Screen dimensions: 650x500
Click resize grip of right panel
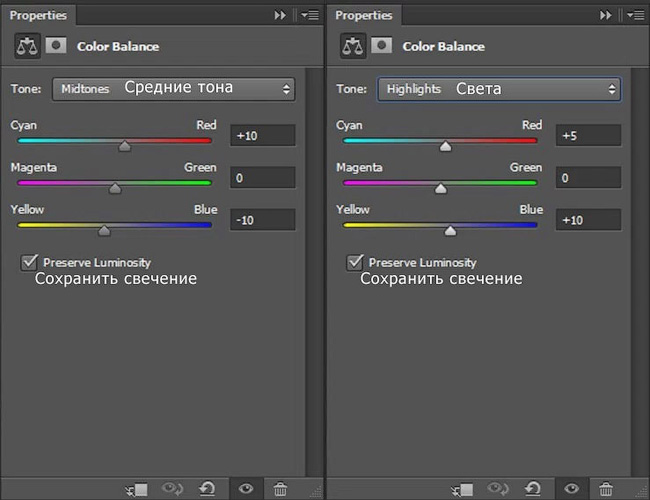click(642, 492)
